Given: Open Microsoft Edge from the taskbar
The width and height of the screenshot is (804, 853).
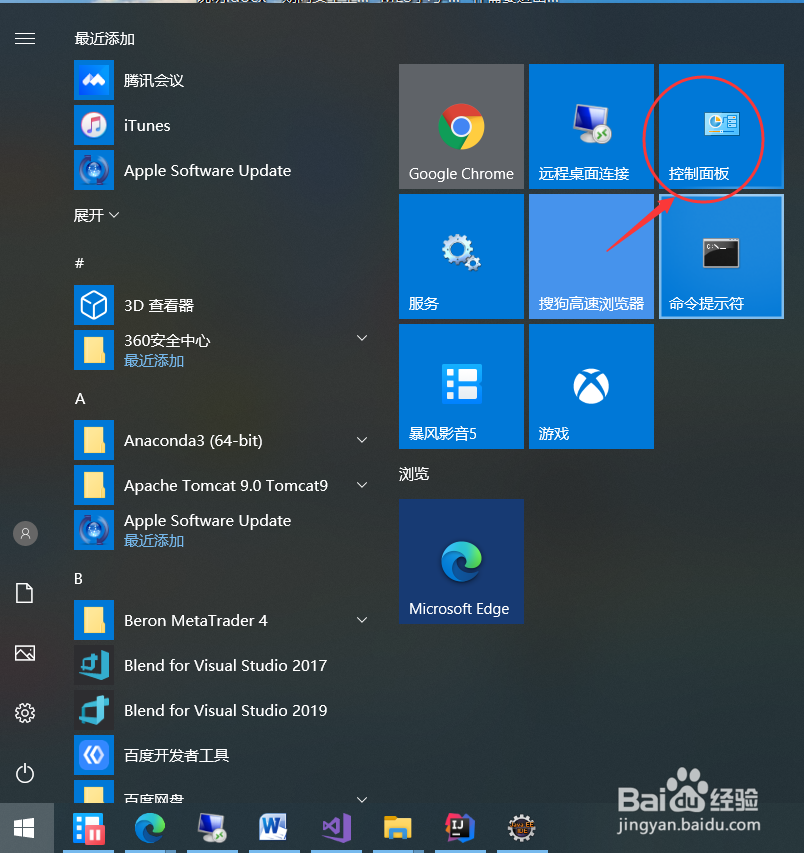Looking at the screenshot, I should tap(150, 828).
